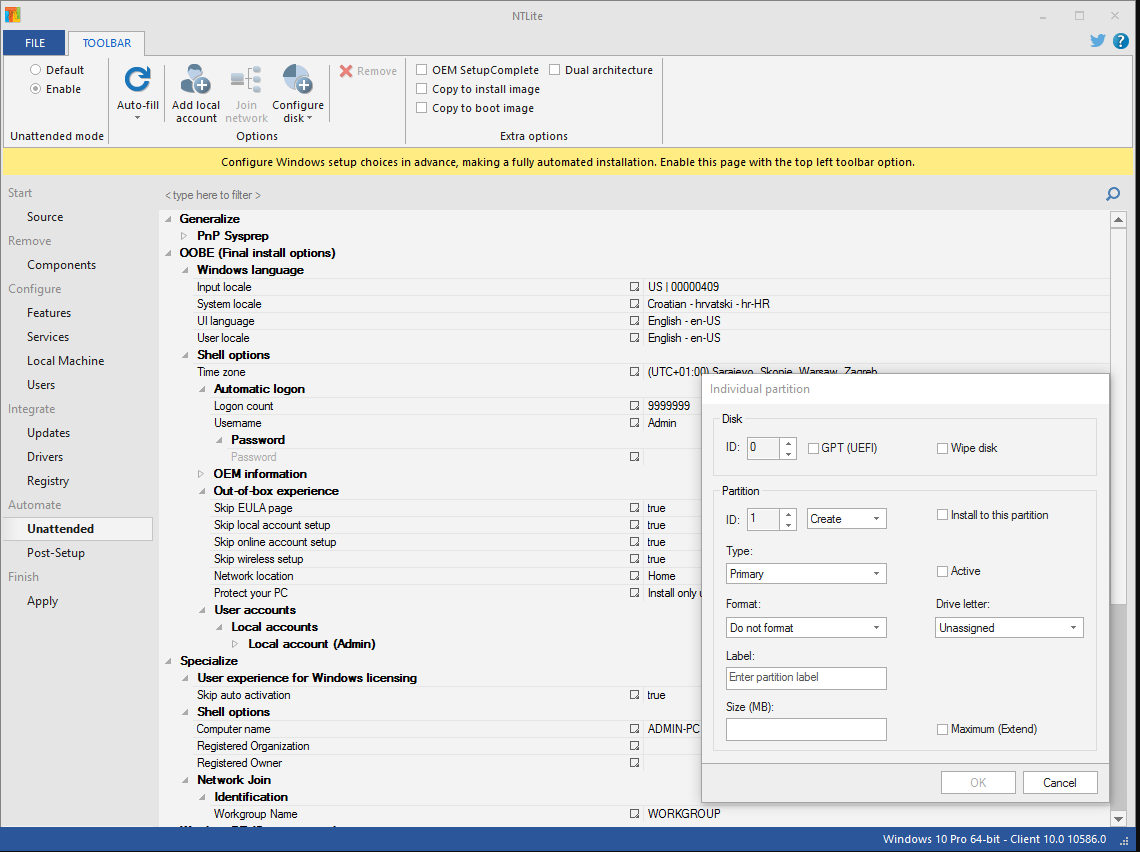Screen dimensions: 1140x852
Task: Open the partition action Create dropdown
Action: pos(846,519)
